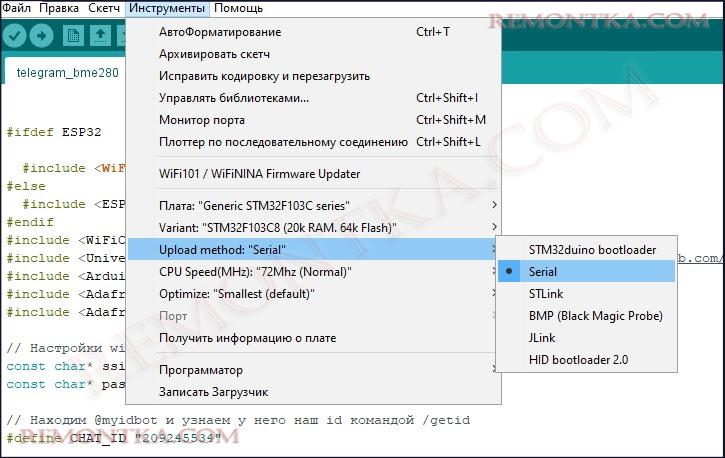Open the Скетч menu in menu bar
The image size is (725, 458).
click(104, 8)
